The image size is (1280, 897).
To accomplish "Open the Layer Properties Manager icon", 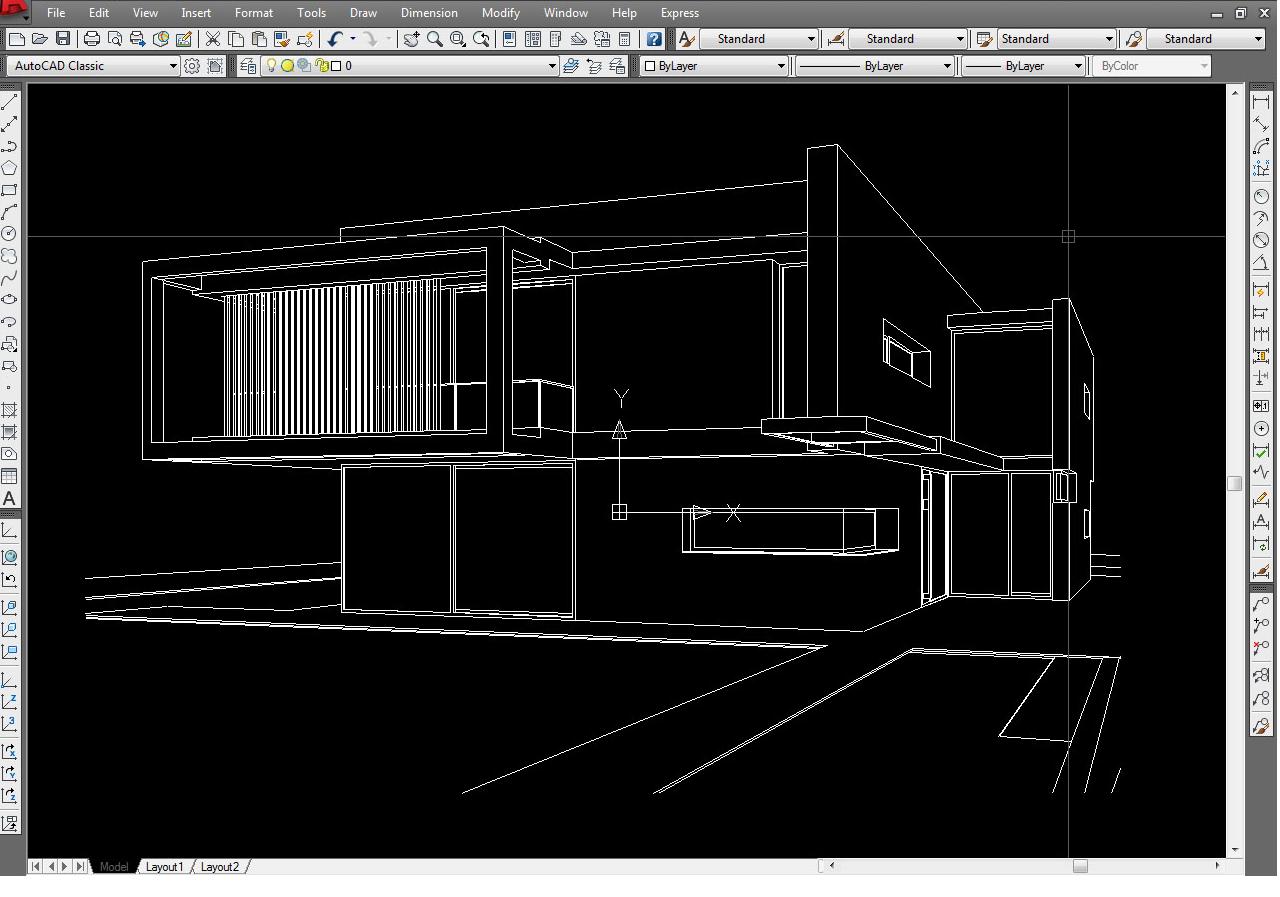I will click(x=248, y=66).
